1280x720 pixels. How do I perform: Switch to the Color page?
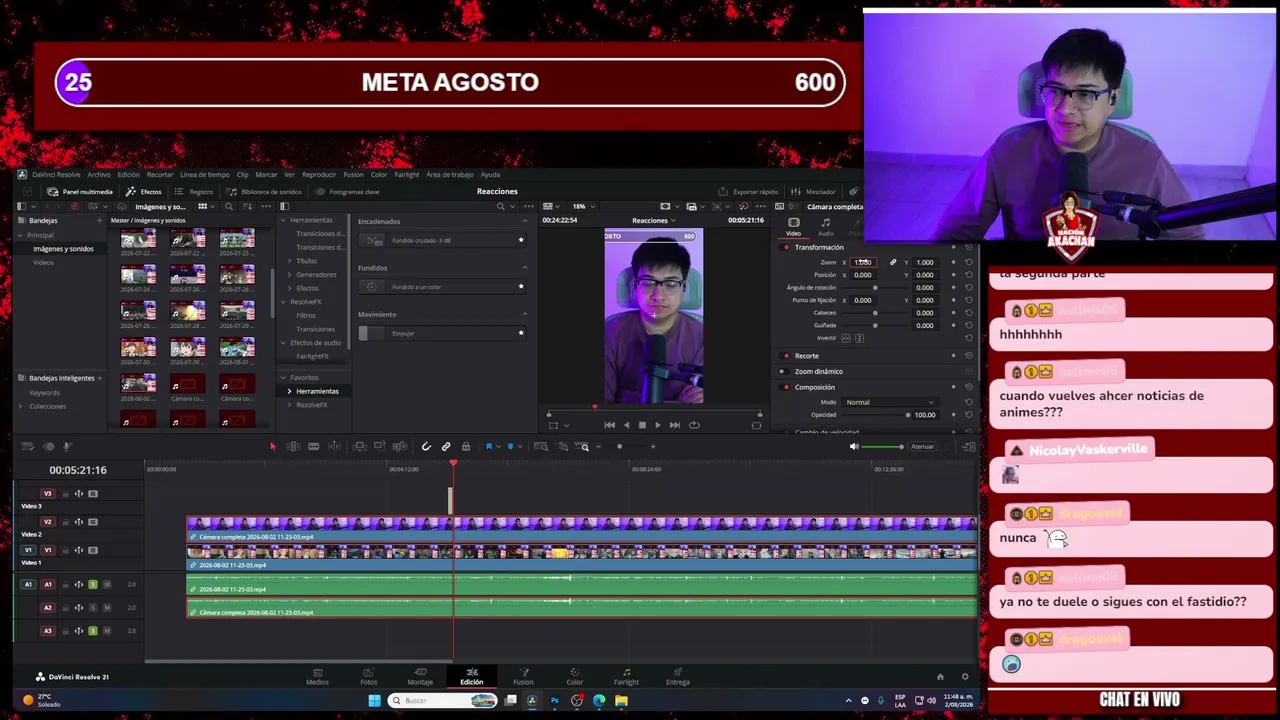pos(574,676)
